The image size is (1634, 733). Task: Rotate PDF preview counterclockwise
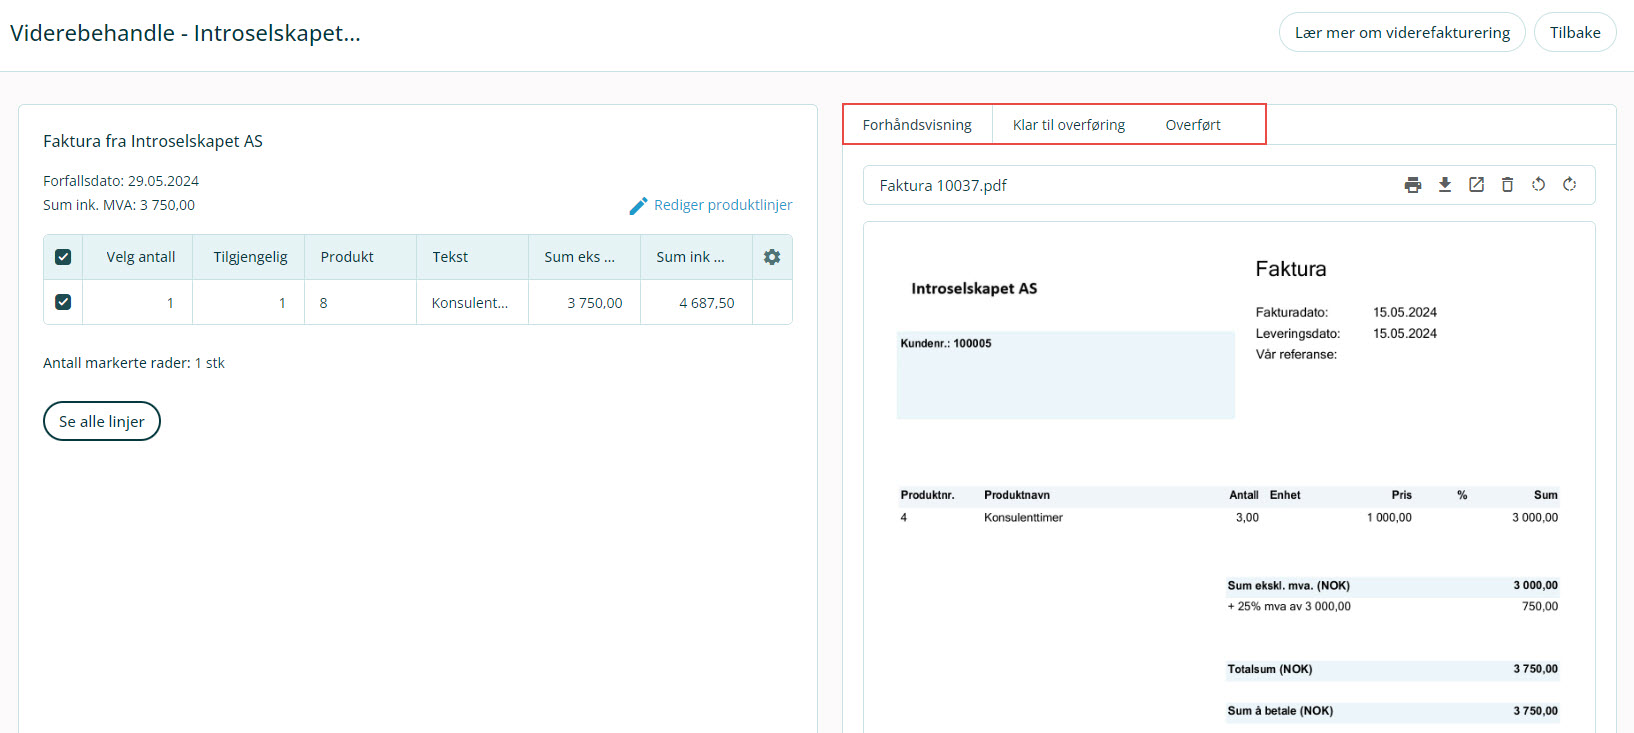pos(1538,185)
